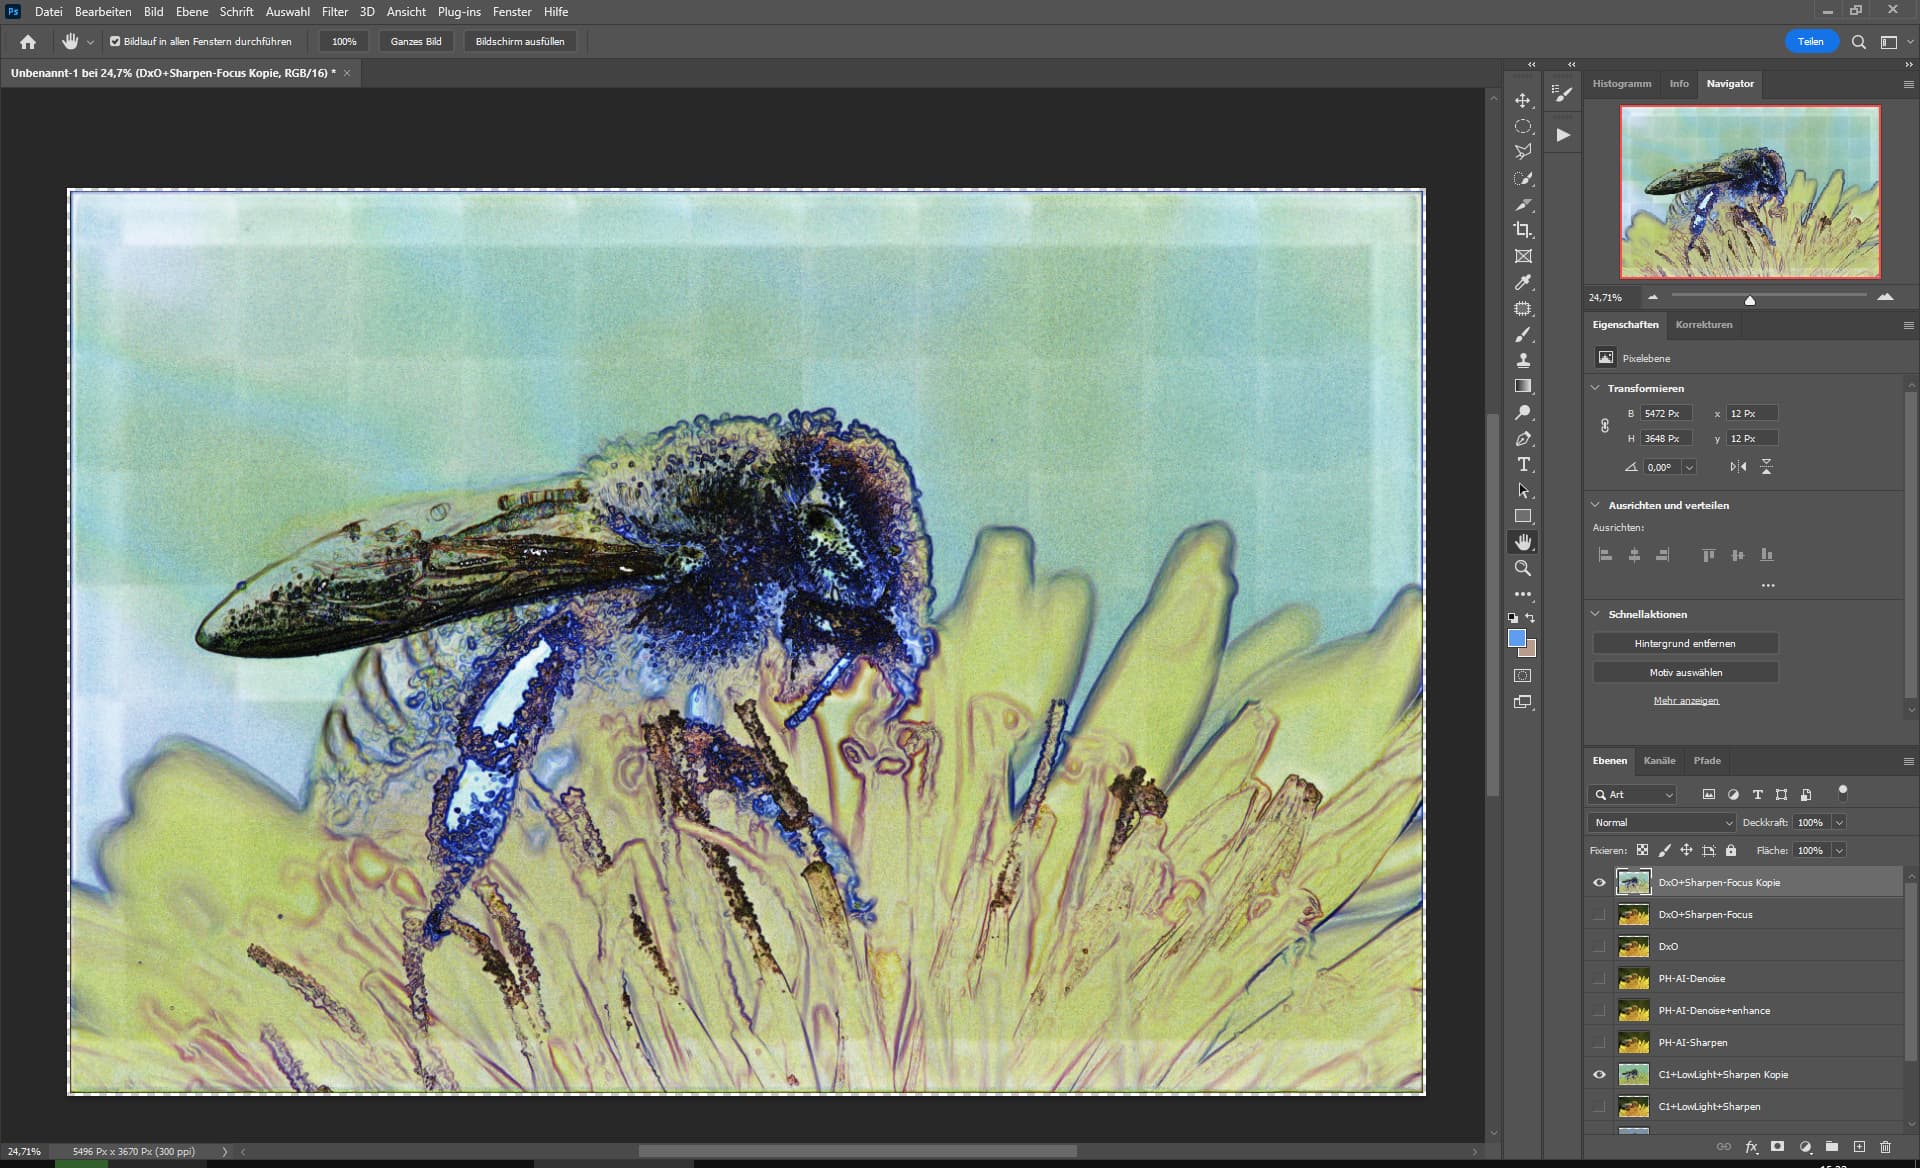
Task: Click the Hintergrund entfernen button
Action: pos(1685,644)
